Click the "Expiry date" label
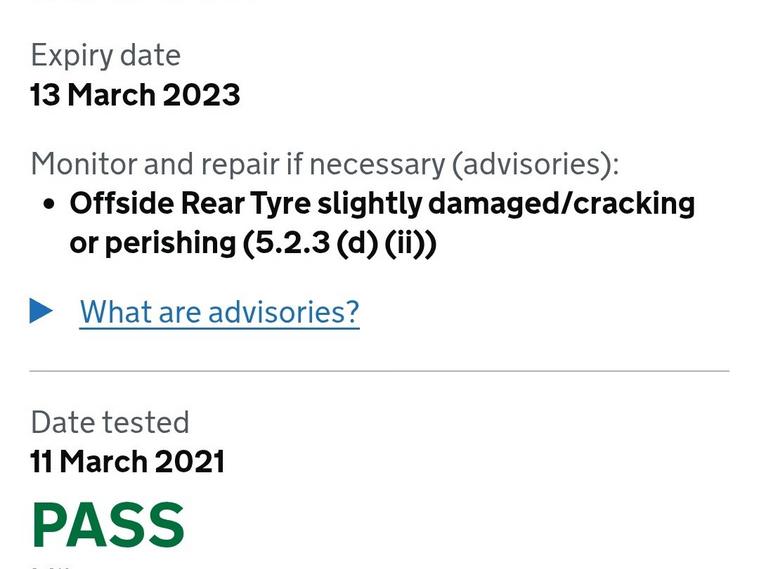Image resolution: width=759 pixels, height=569 pixels. click(x=105, y=55)
